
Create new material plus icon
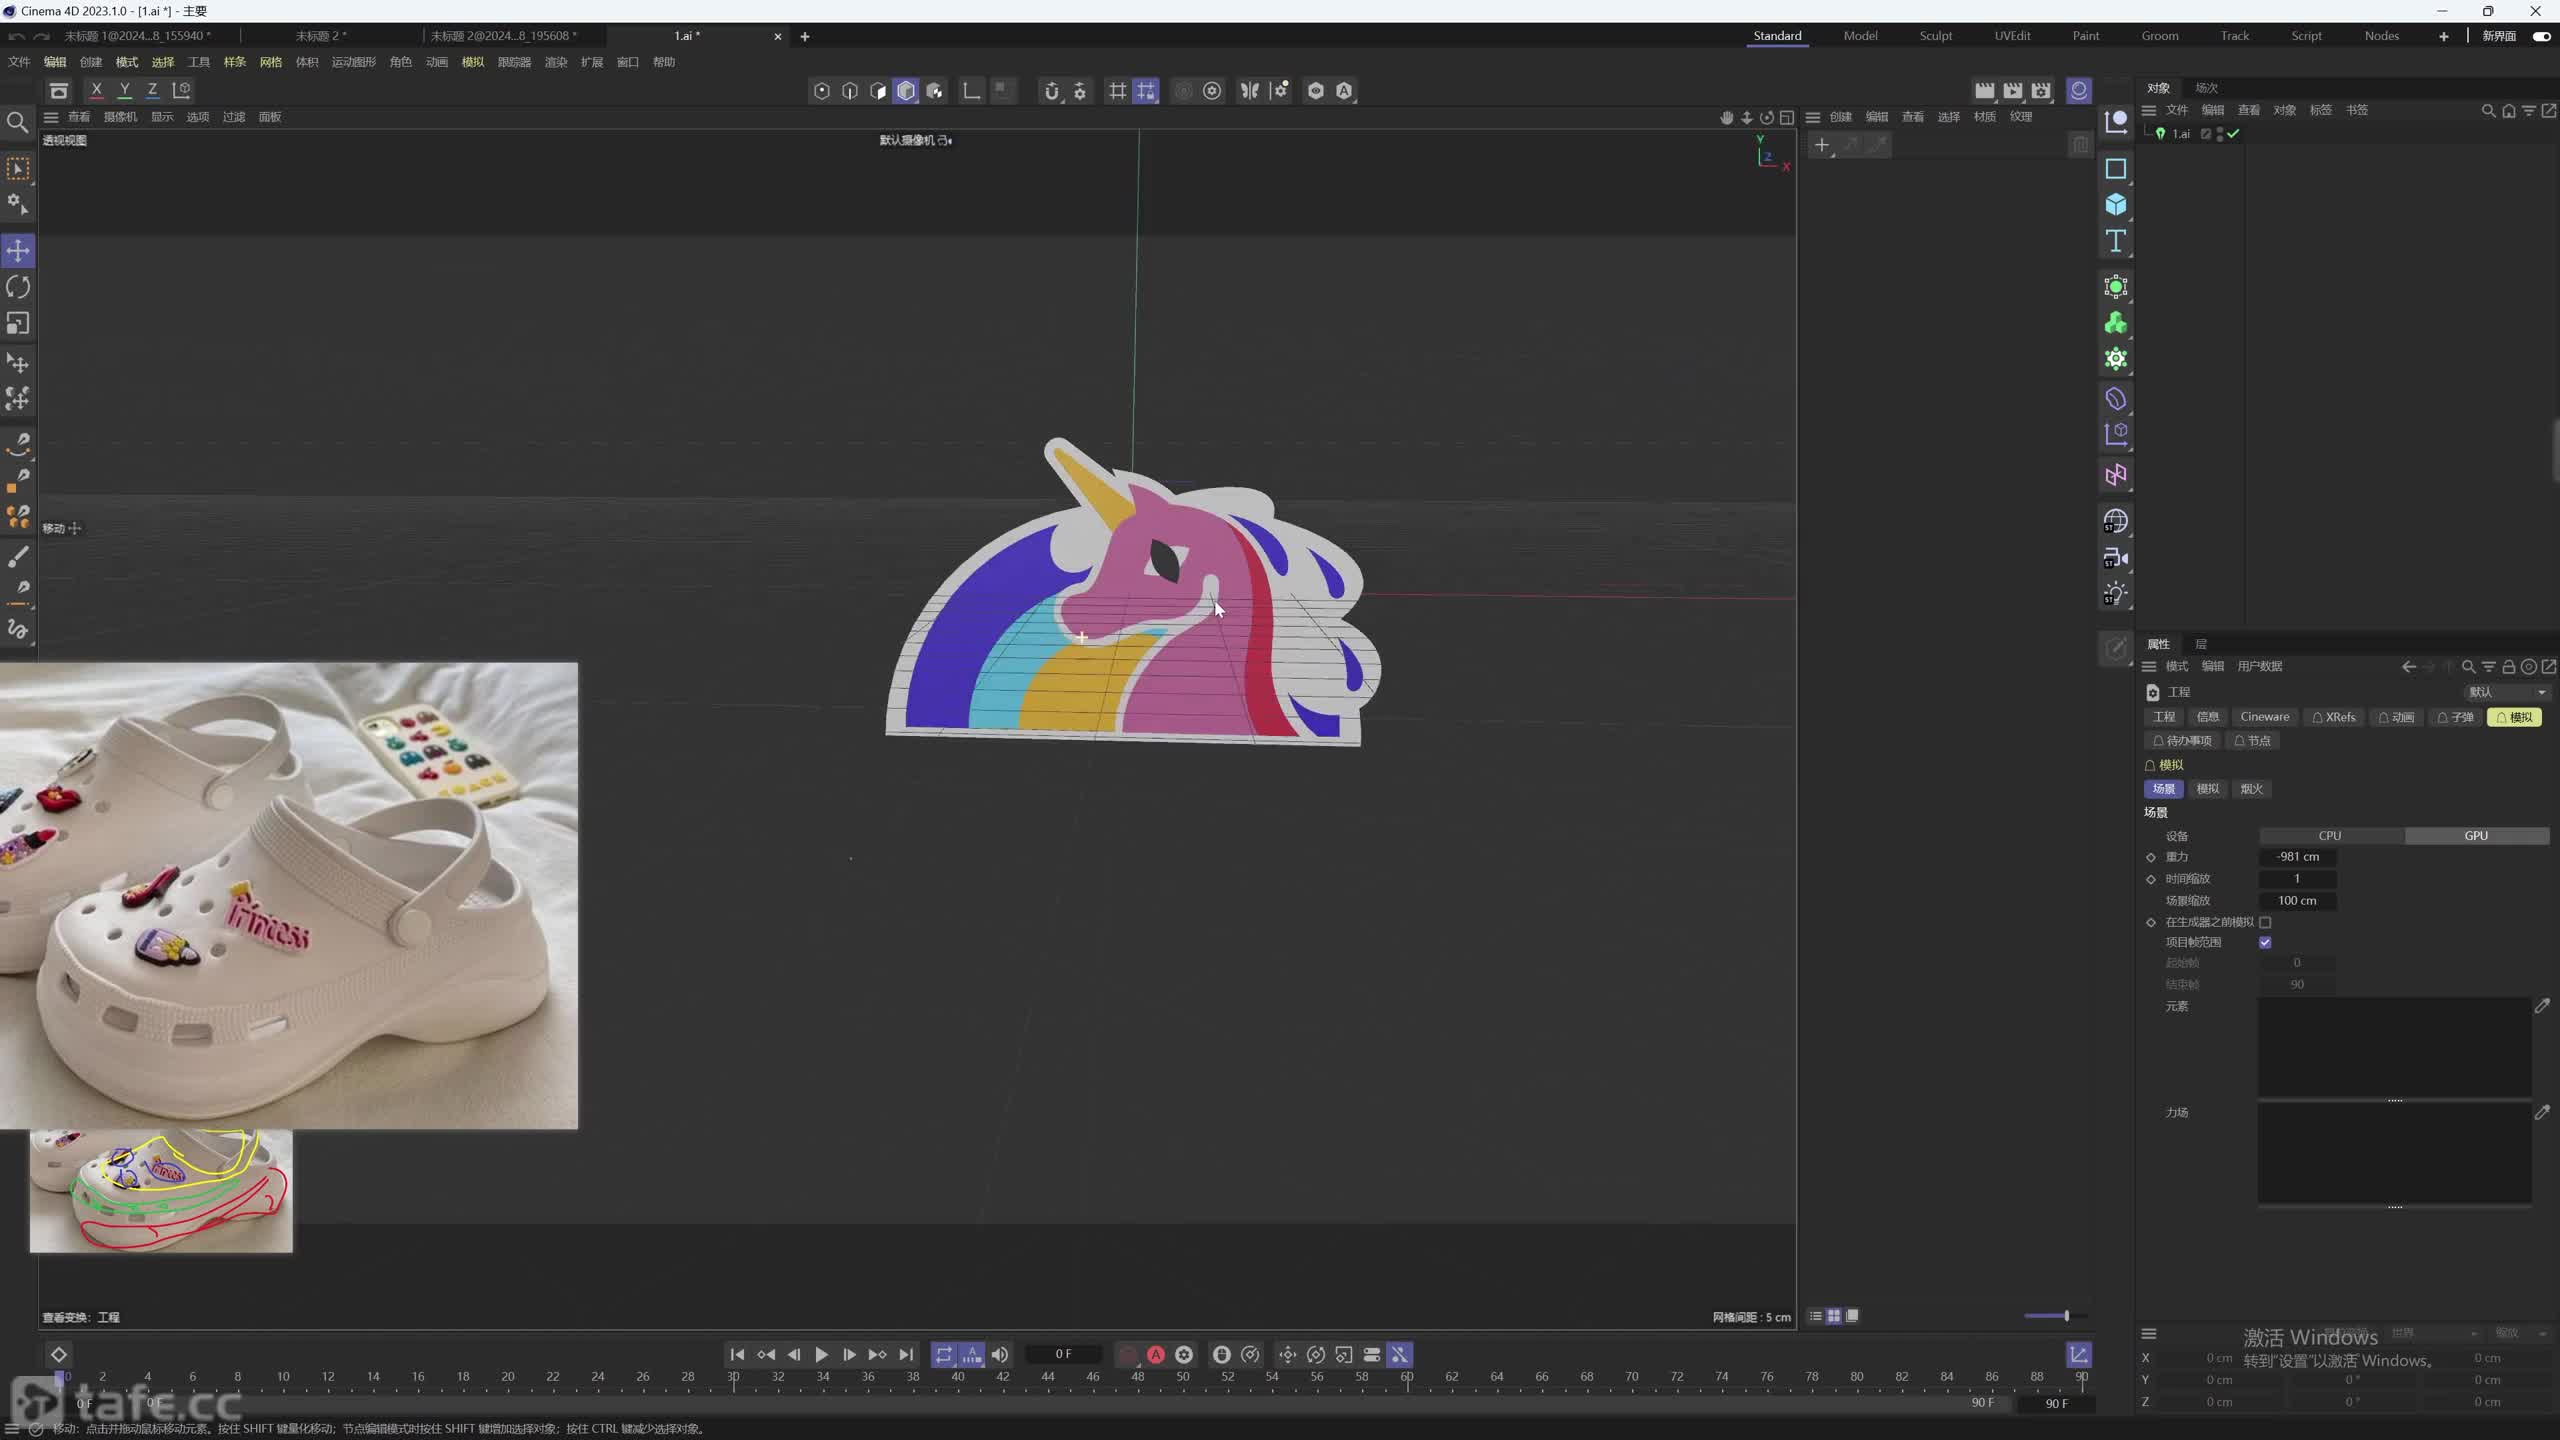pyautogui.click(x=1822, y=146)
